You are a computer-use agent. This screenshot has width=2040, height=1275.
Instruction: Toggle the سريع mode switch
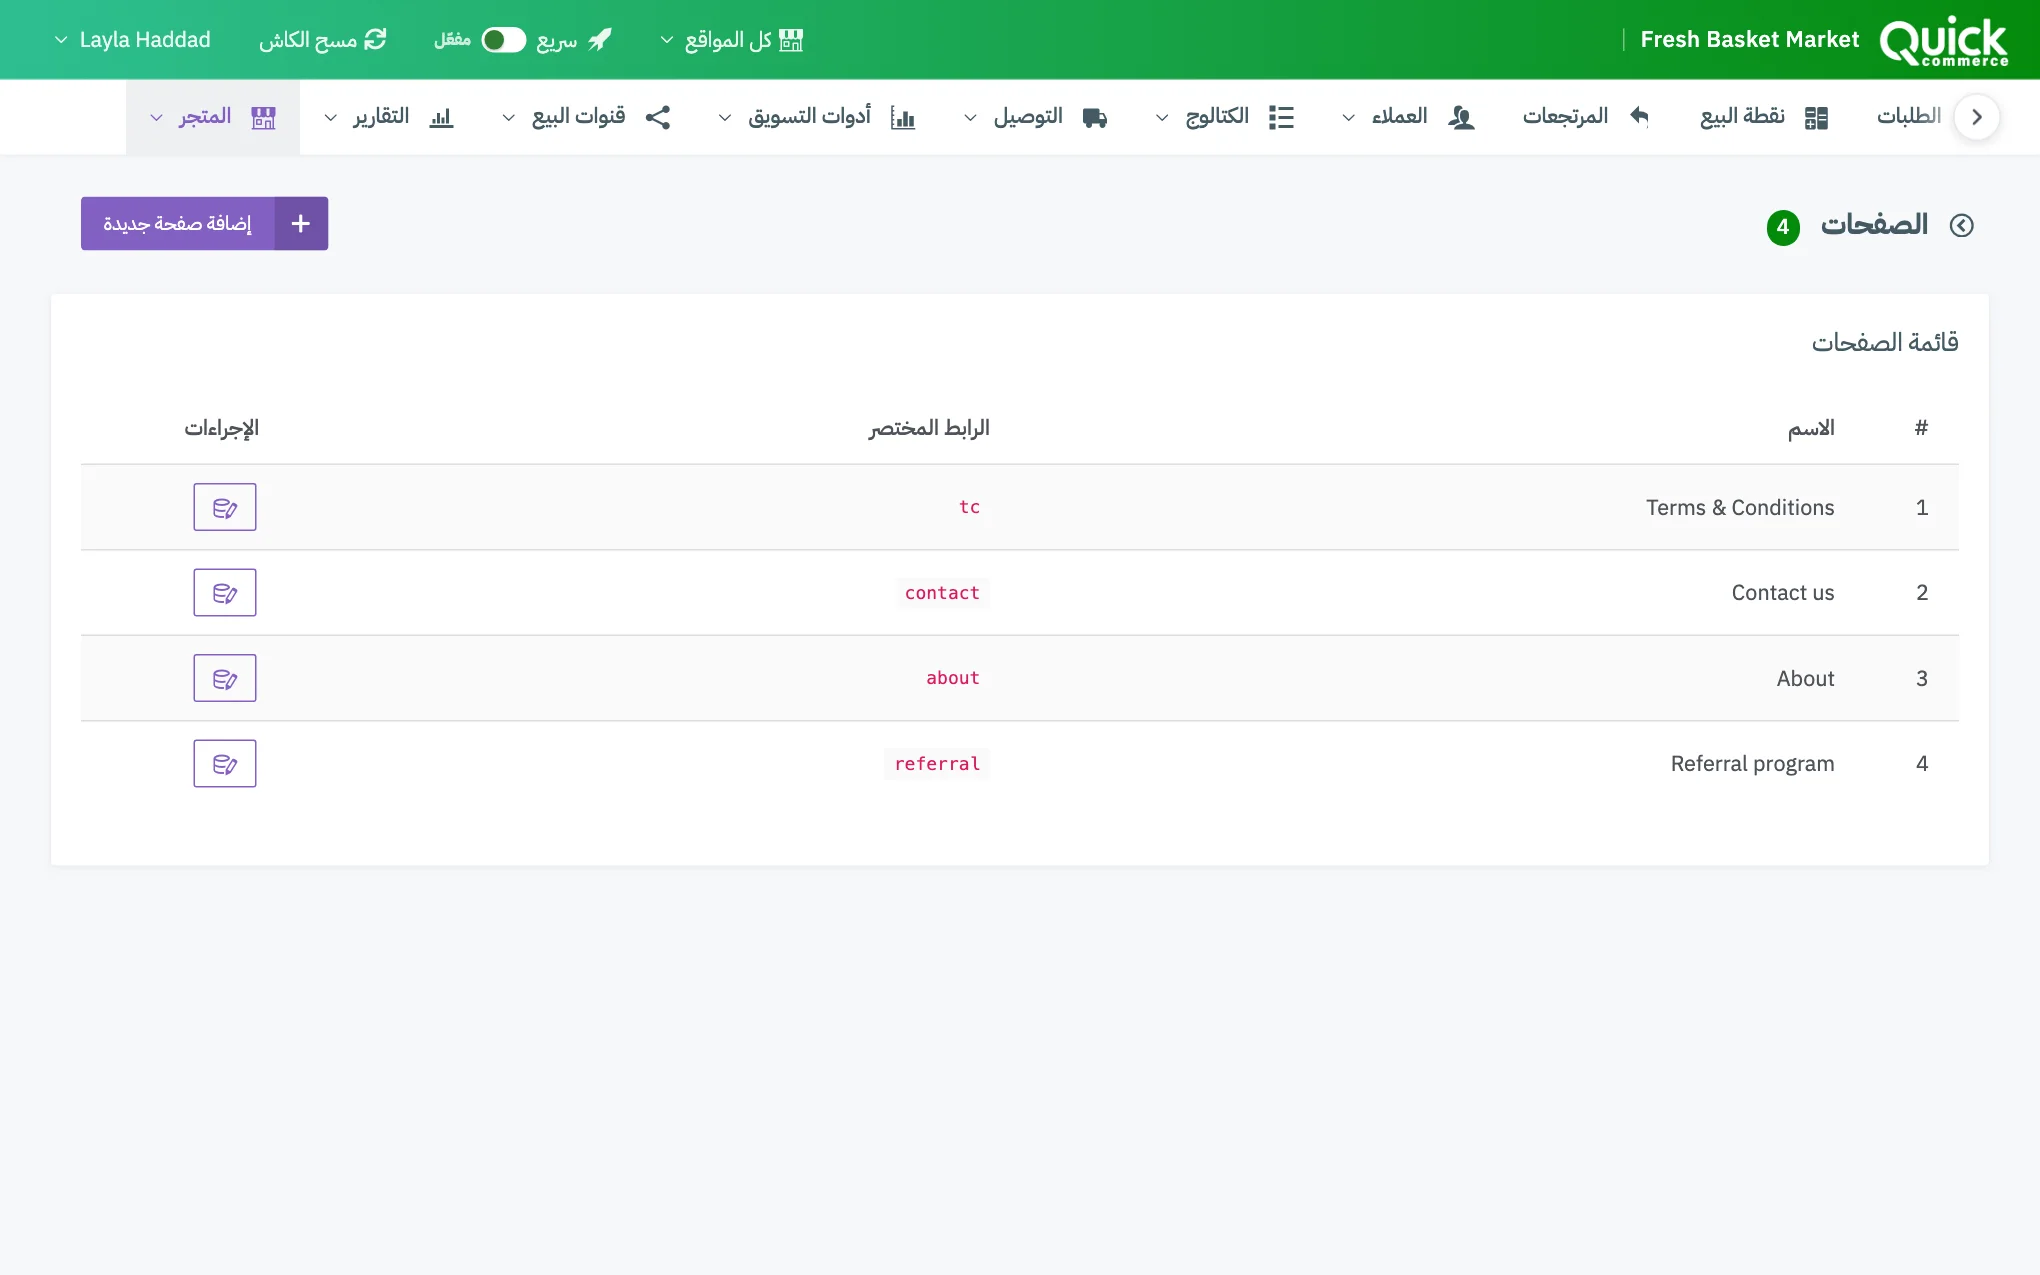pos(503,40)
